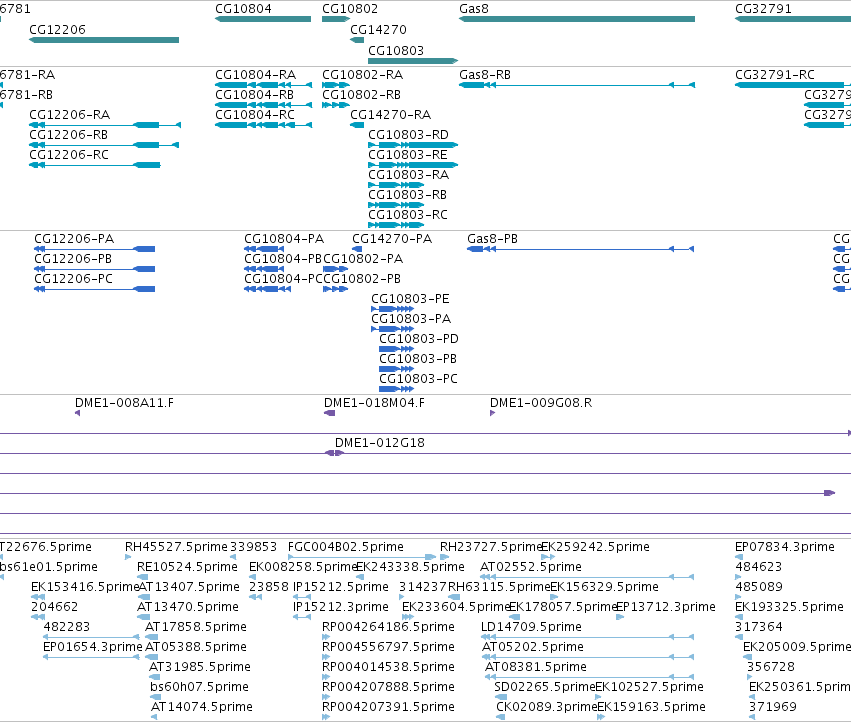This screenshot has height=722, width=851.
Task: Click EST EP01654.3prime
Action: 91,658
